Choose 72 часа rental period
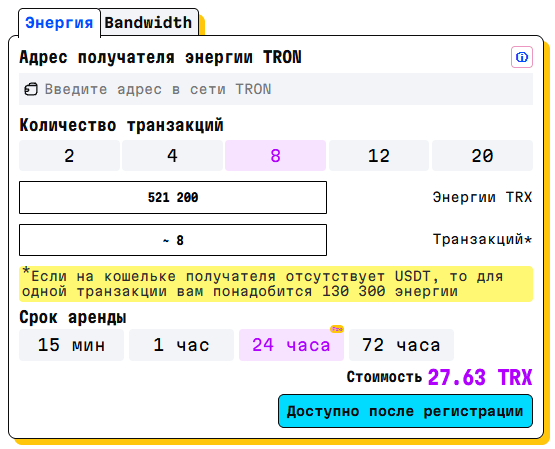The height and width of the screenshot is (449, 555). point(401,345)
